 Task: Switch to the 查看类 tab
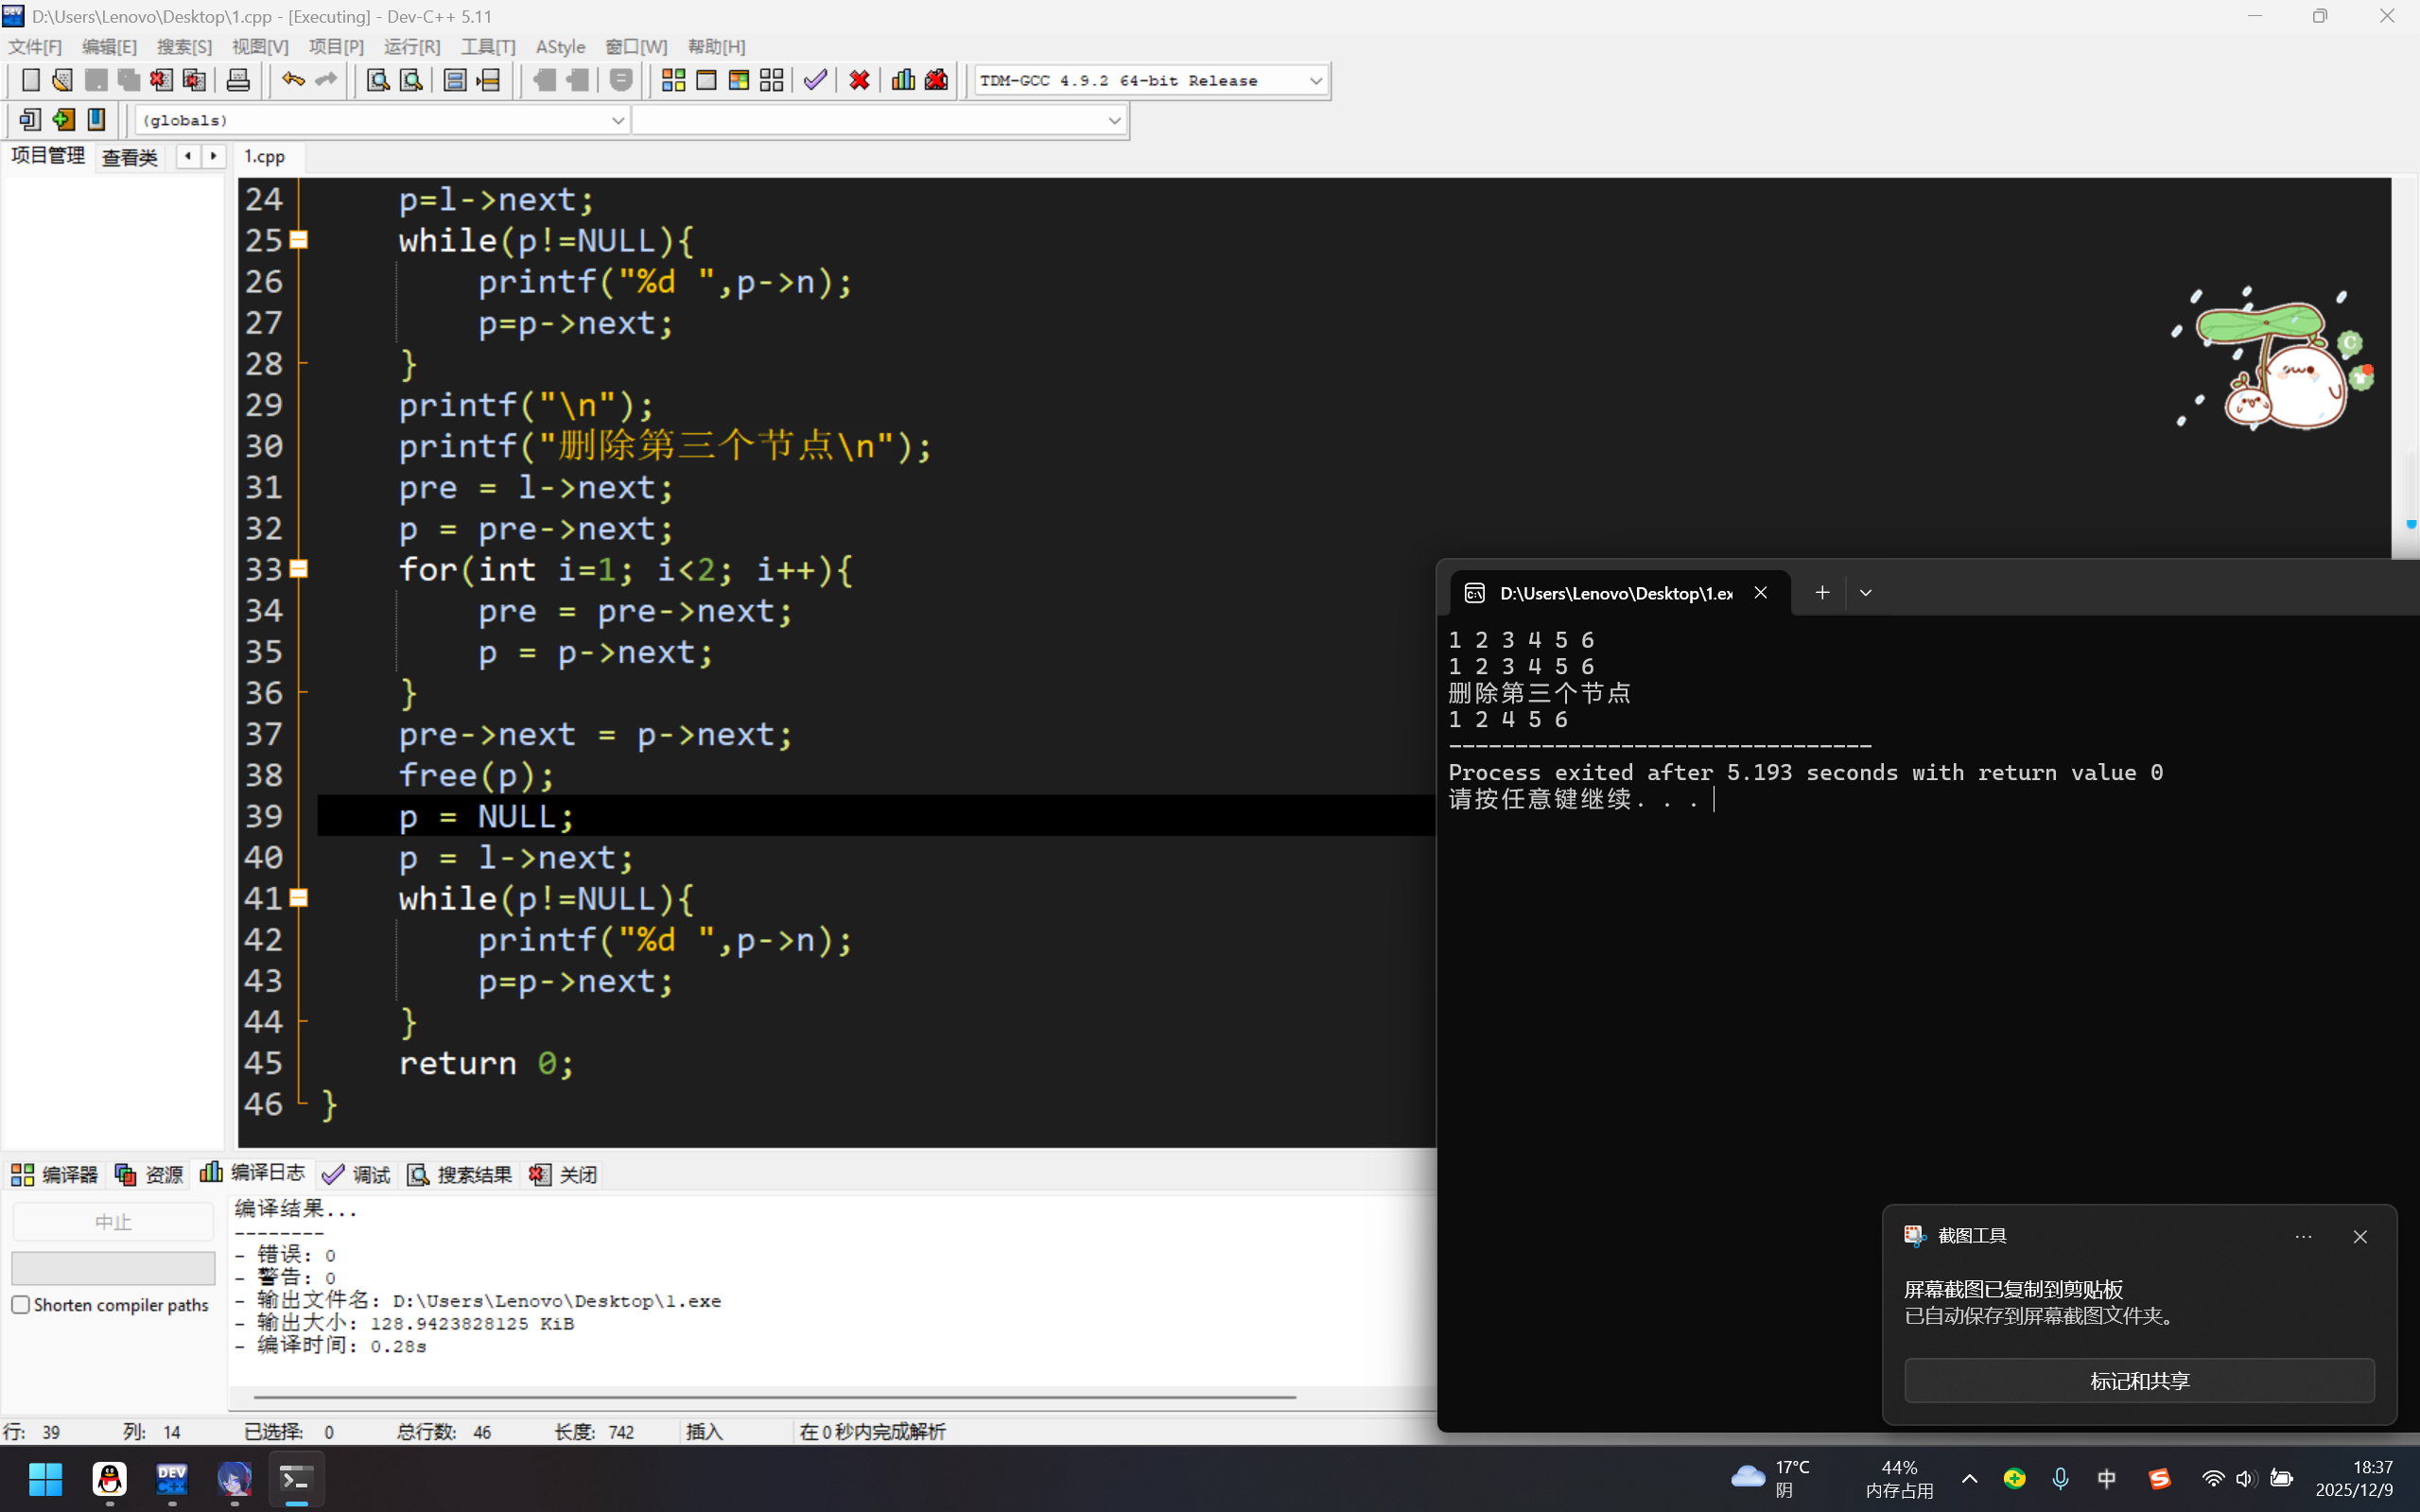click(x=129, y=157)
